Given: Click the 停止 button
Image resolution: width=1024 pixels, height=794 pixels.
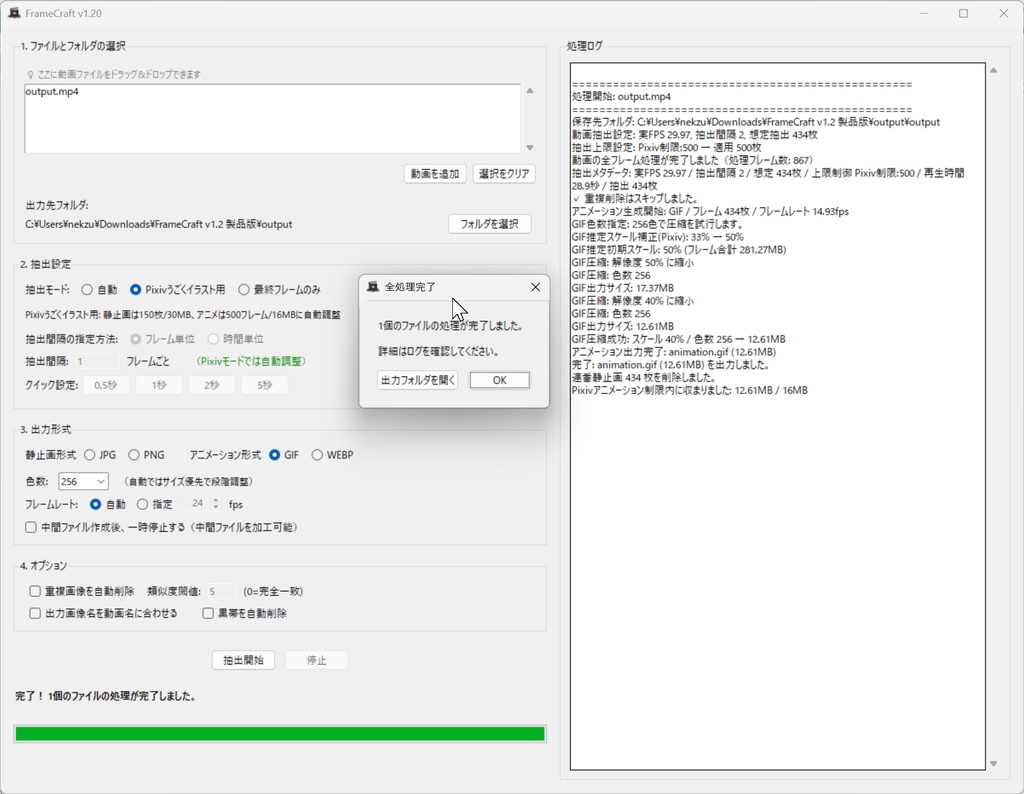Looking at the screenshot, I should pyautogui.click(x=317, y=660).
